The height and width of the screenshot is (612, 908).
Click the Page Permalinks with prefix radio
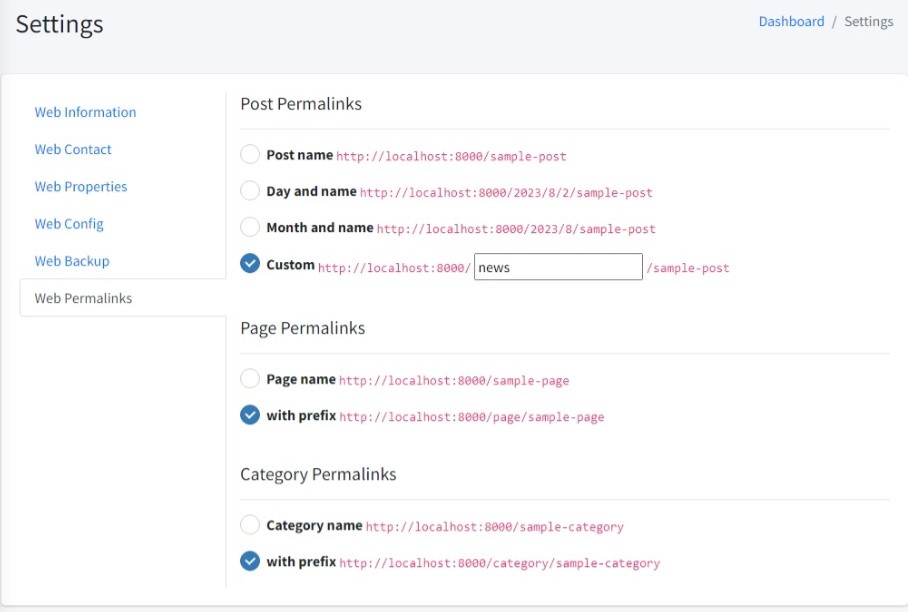pyautogui.click(x=250, y=415)
